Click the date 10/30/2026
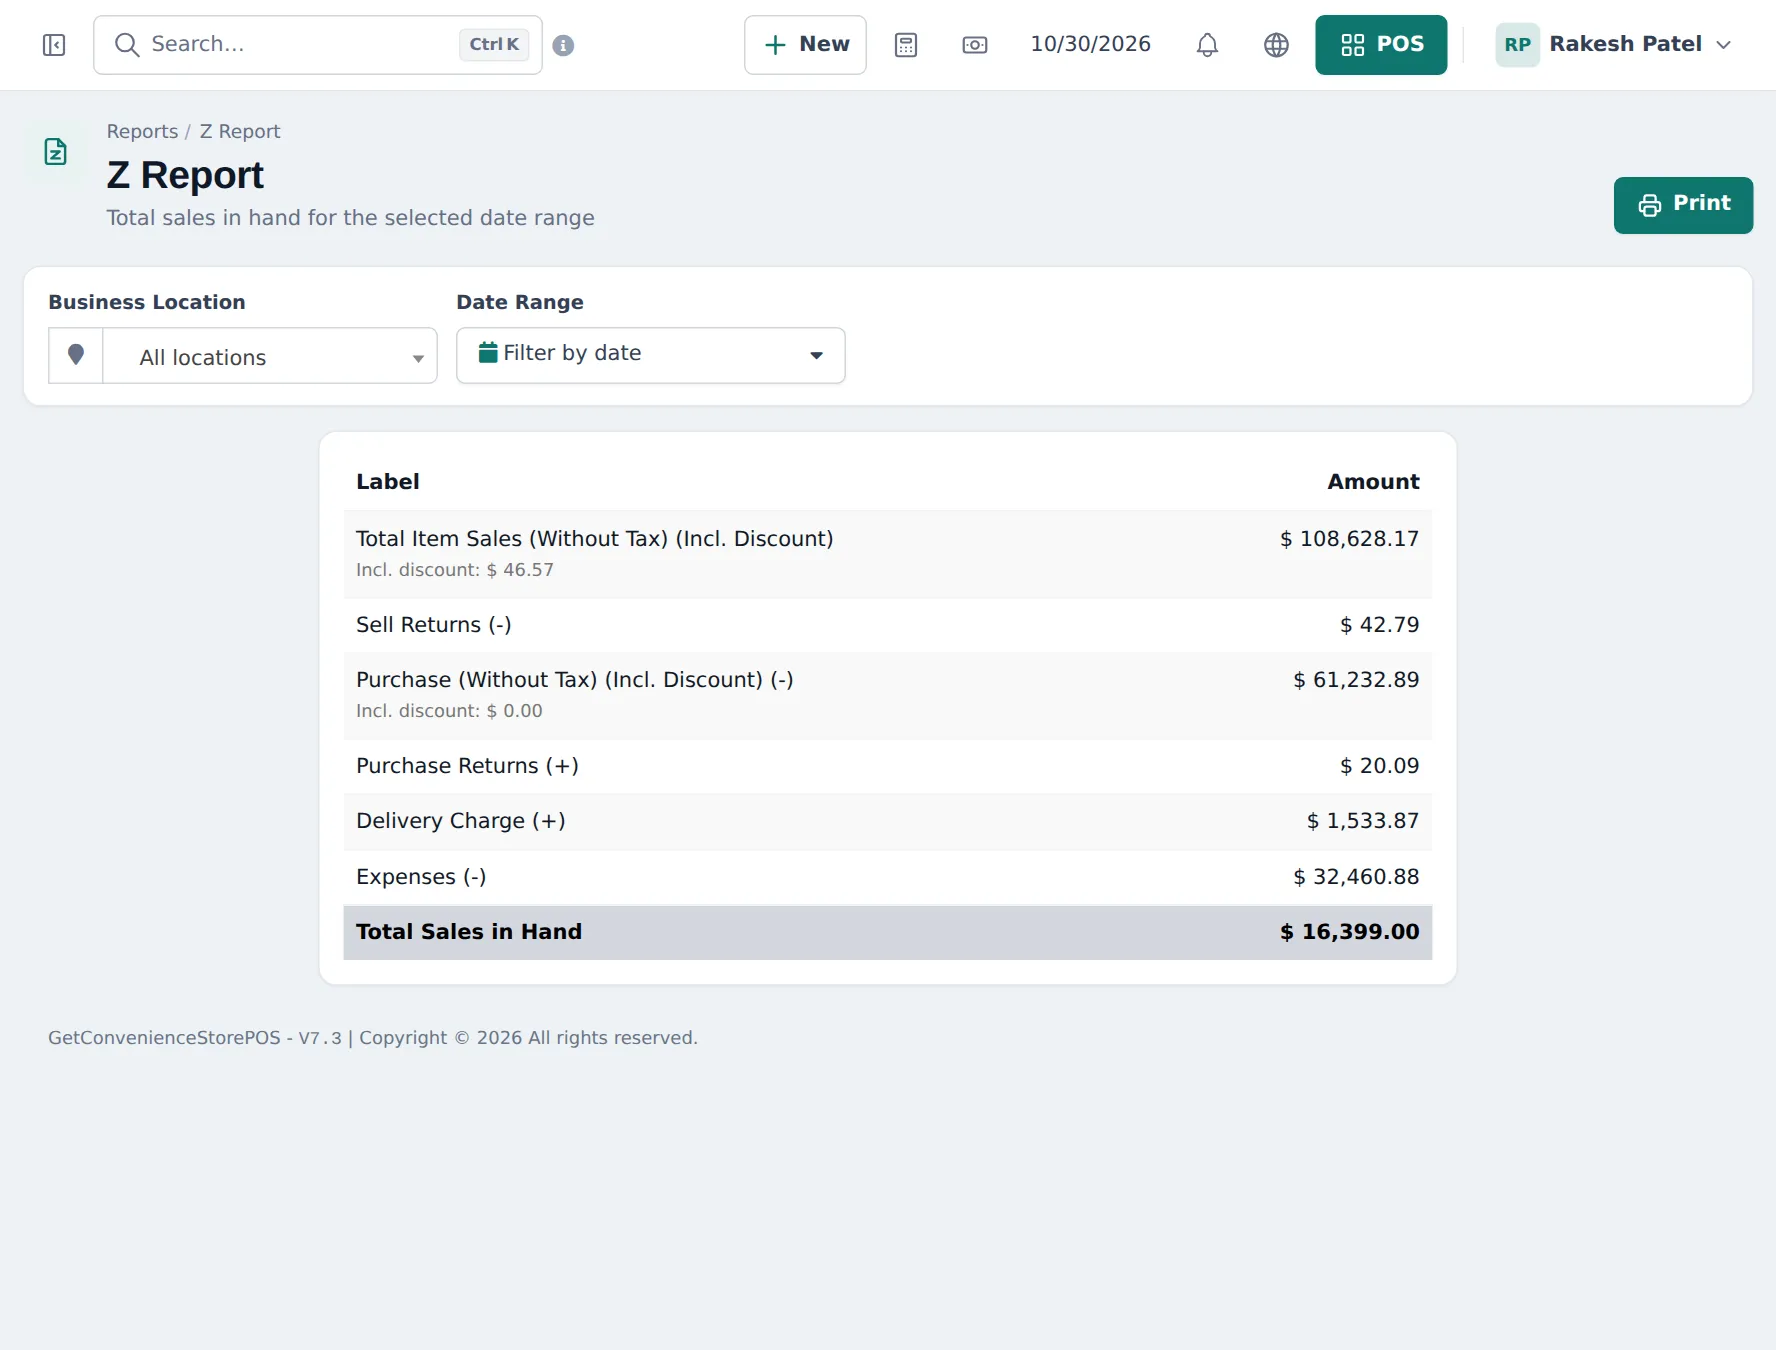1776x1350 pixels. click(x=1090, y=44)
